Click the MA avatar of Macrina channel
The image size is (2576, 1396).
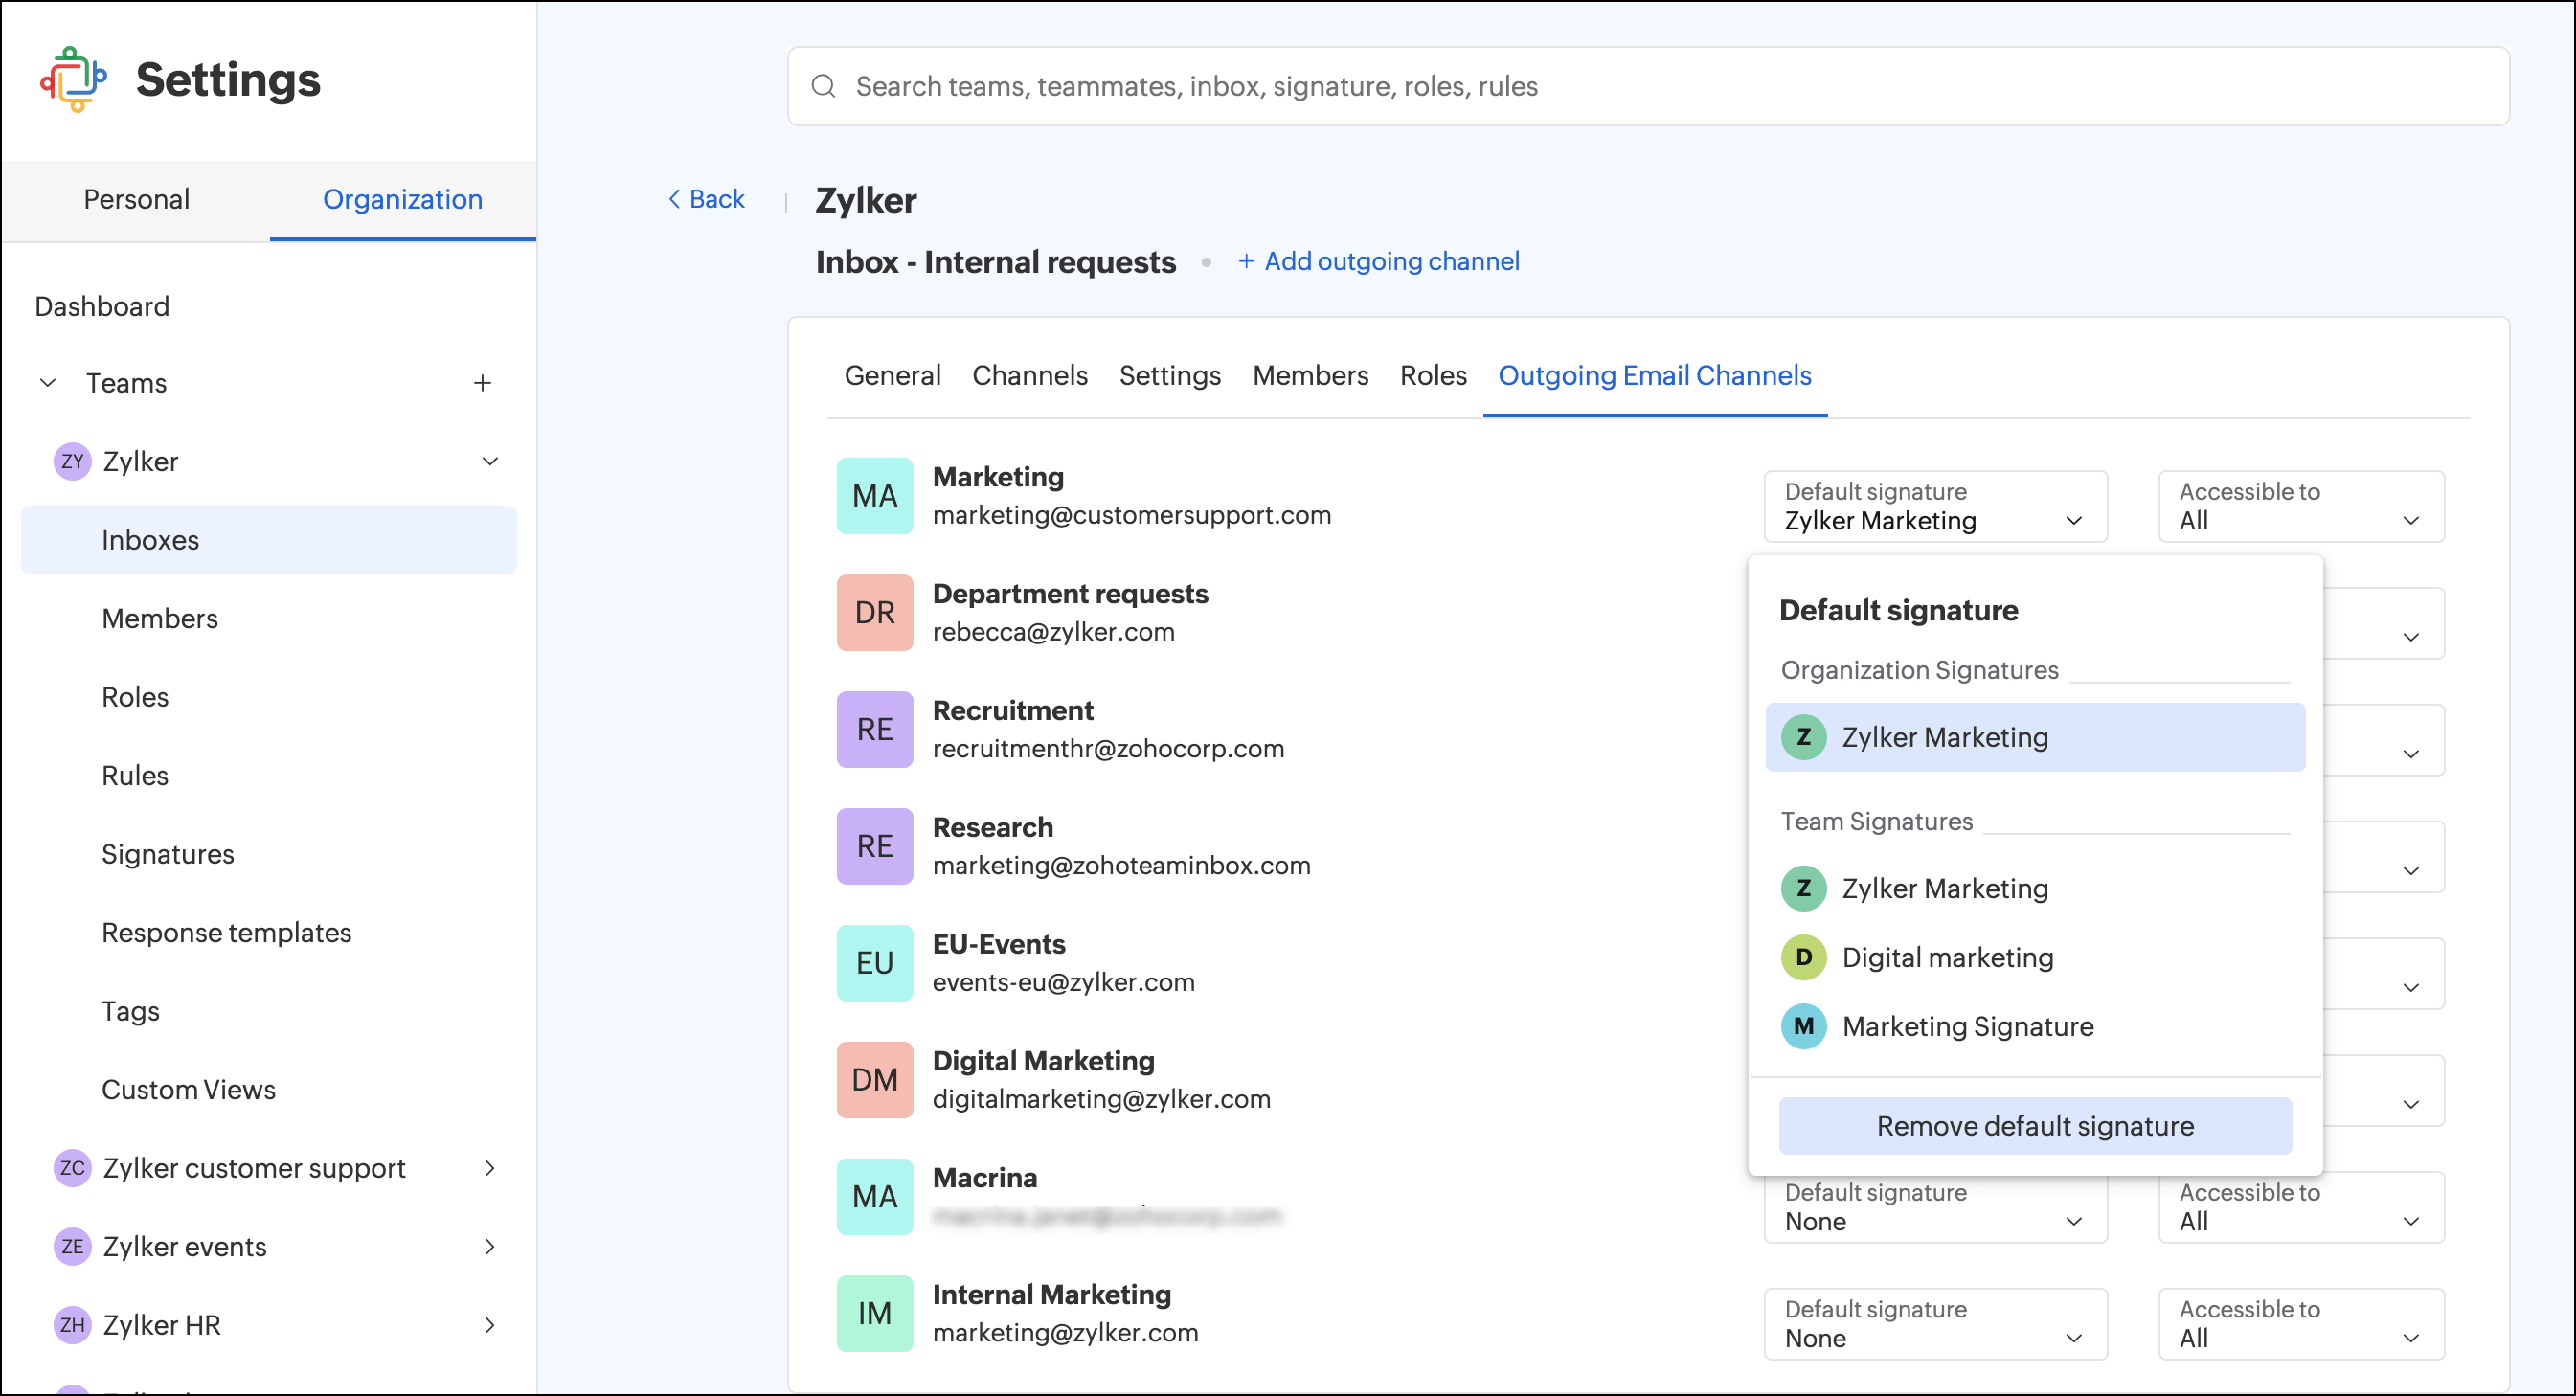(875, 1197)
